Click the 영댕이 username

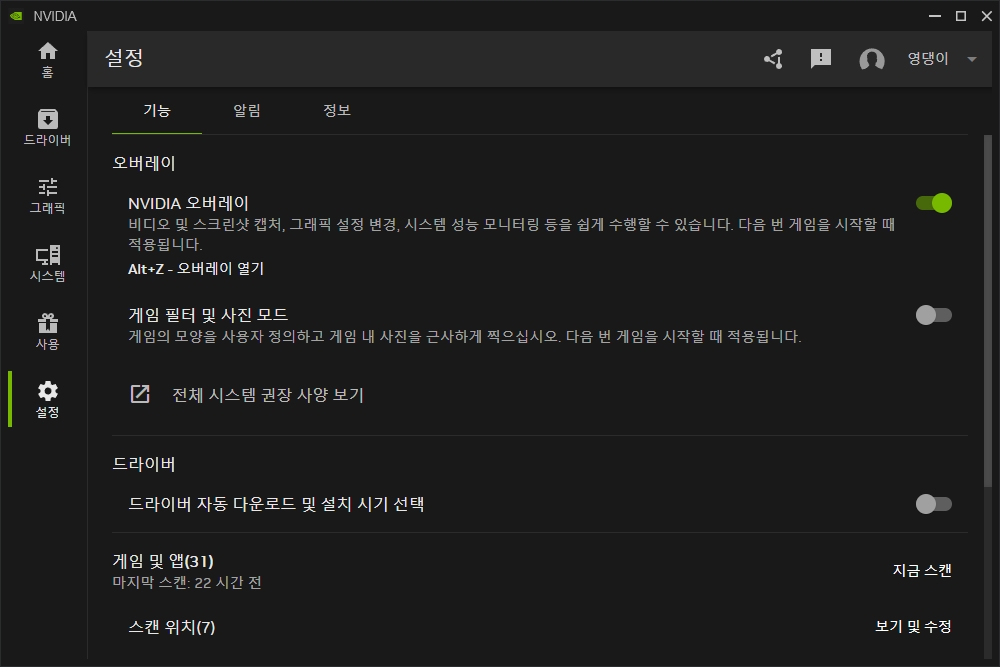tap(929, 59)
